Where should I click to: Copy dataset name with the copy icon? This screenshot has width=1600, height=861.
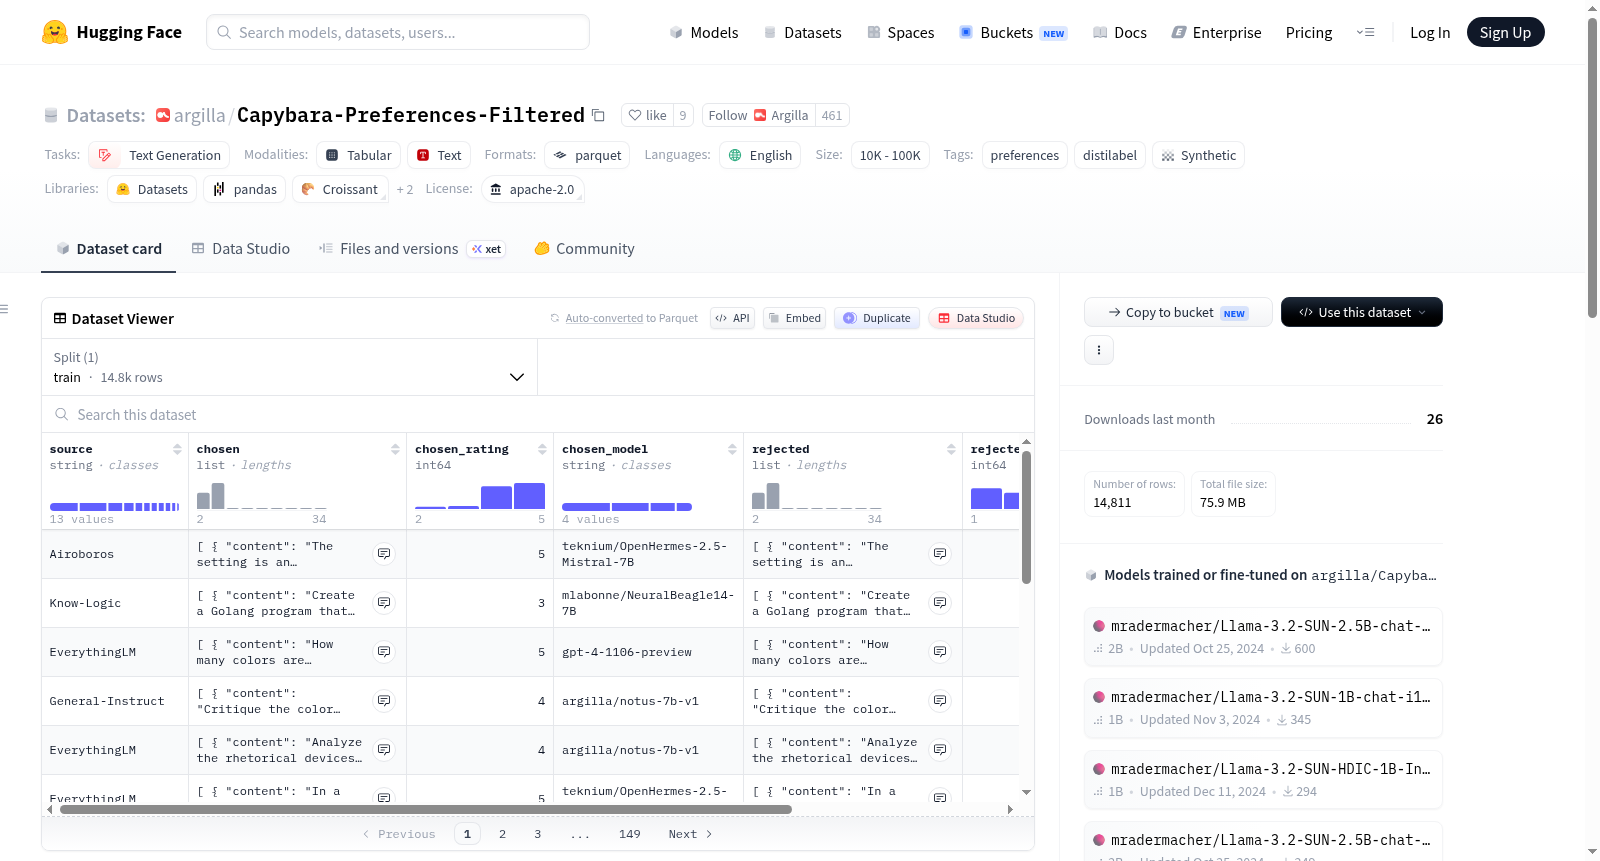coord(598,115)
